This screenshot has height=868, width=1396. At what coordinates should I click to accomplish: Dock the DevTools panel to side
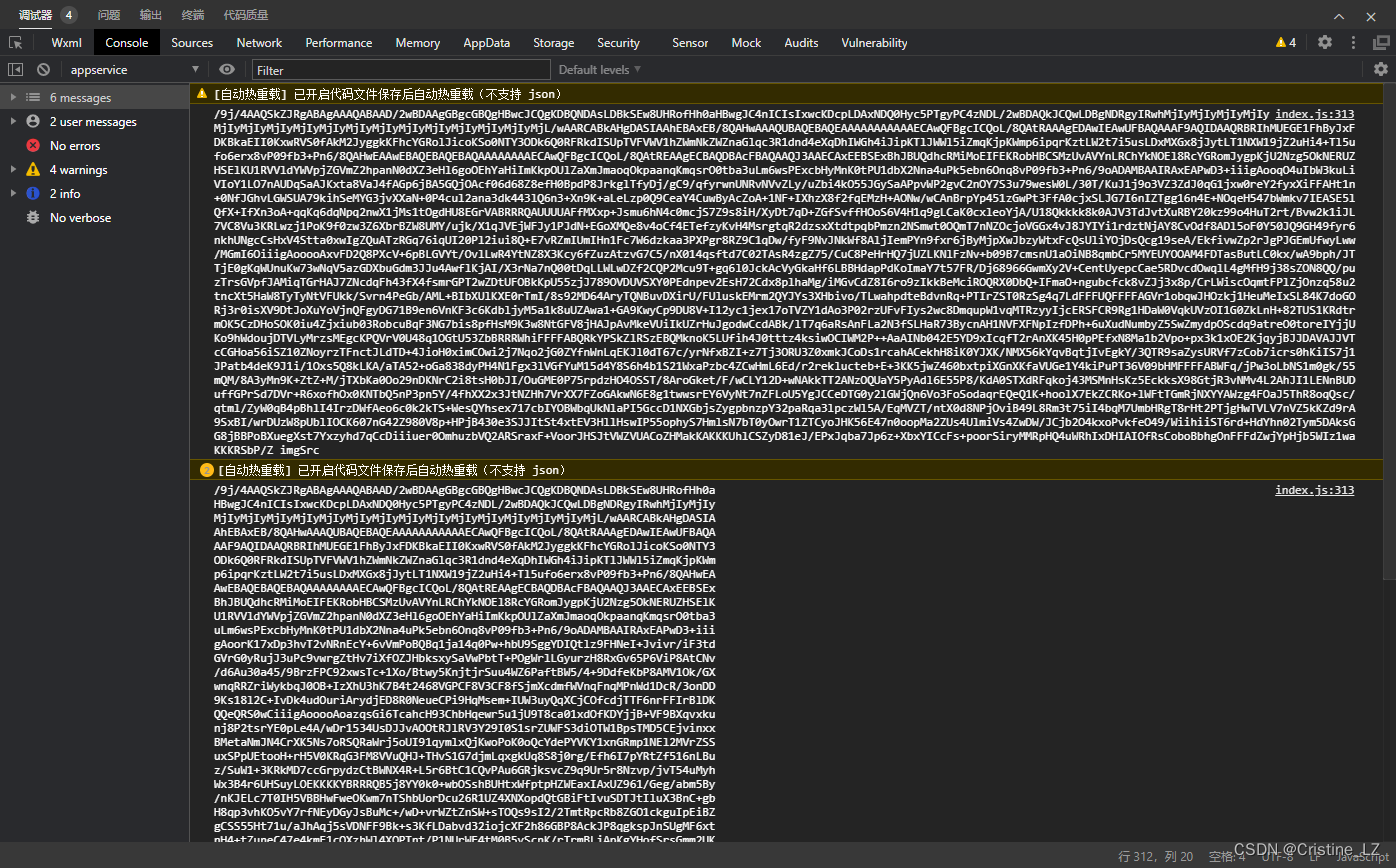[x=1380, y=42]
